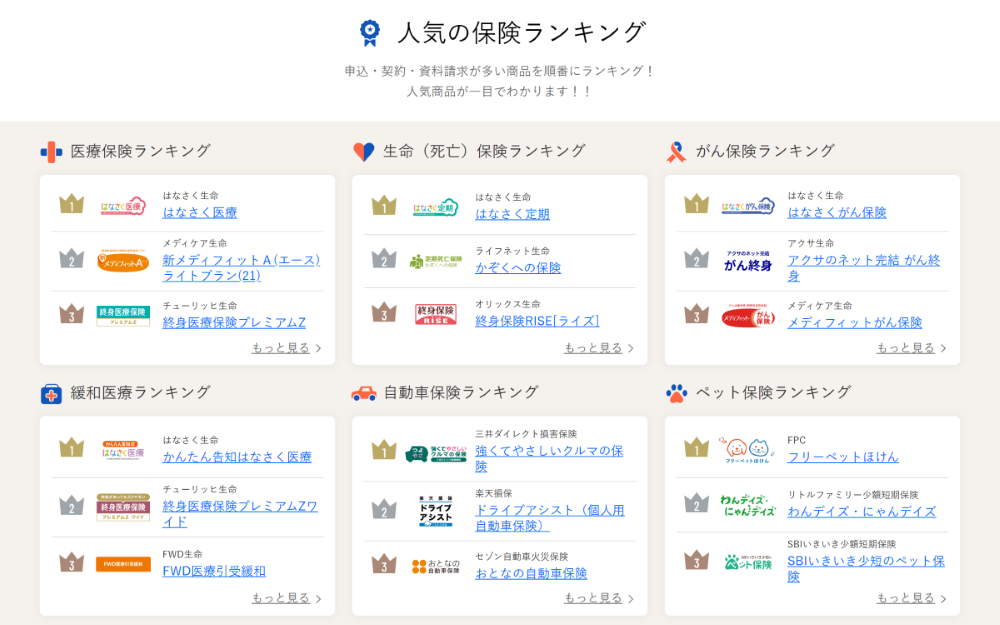Click the FWD医療引受緩和 product logo
1000x625 pixels.
pos(123,564)
